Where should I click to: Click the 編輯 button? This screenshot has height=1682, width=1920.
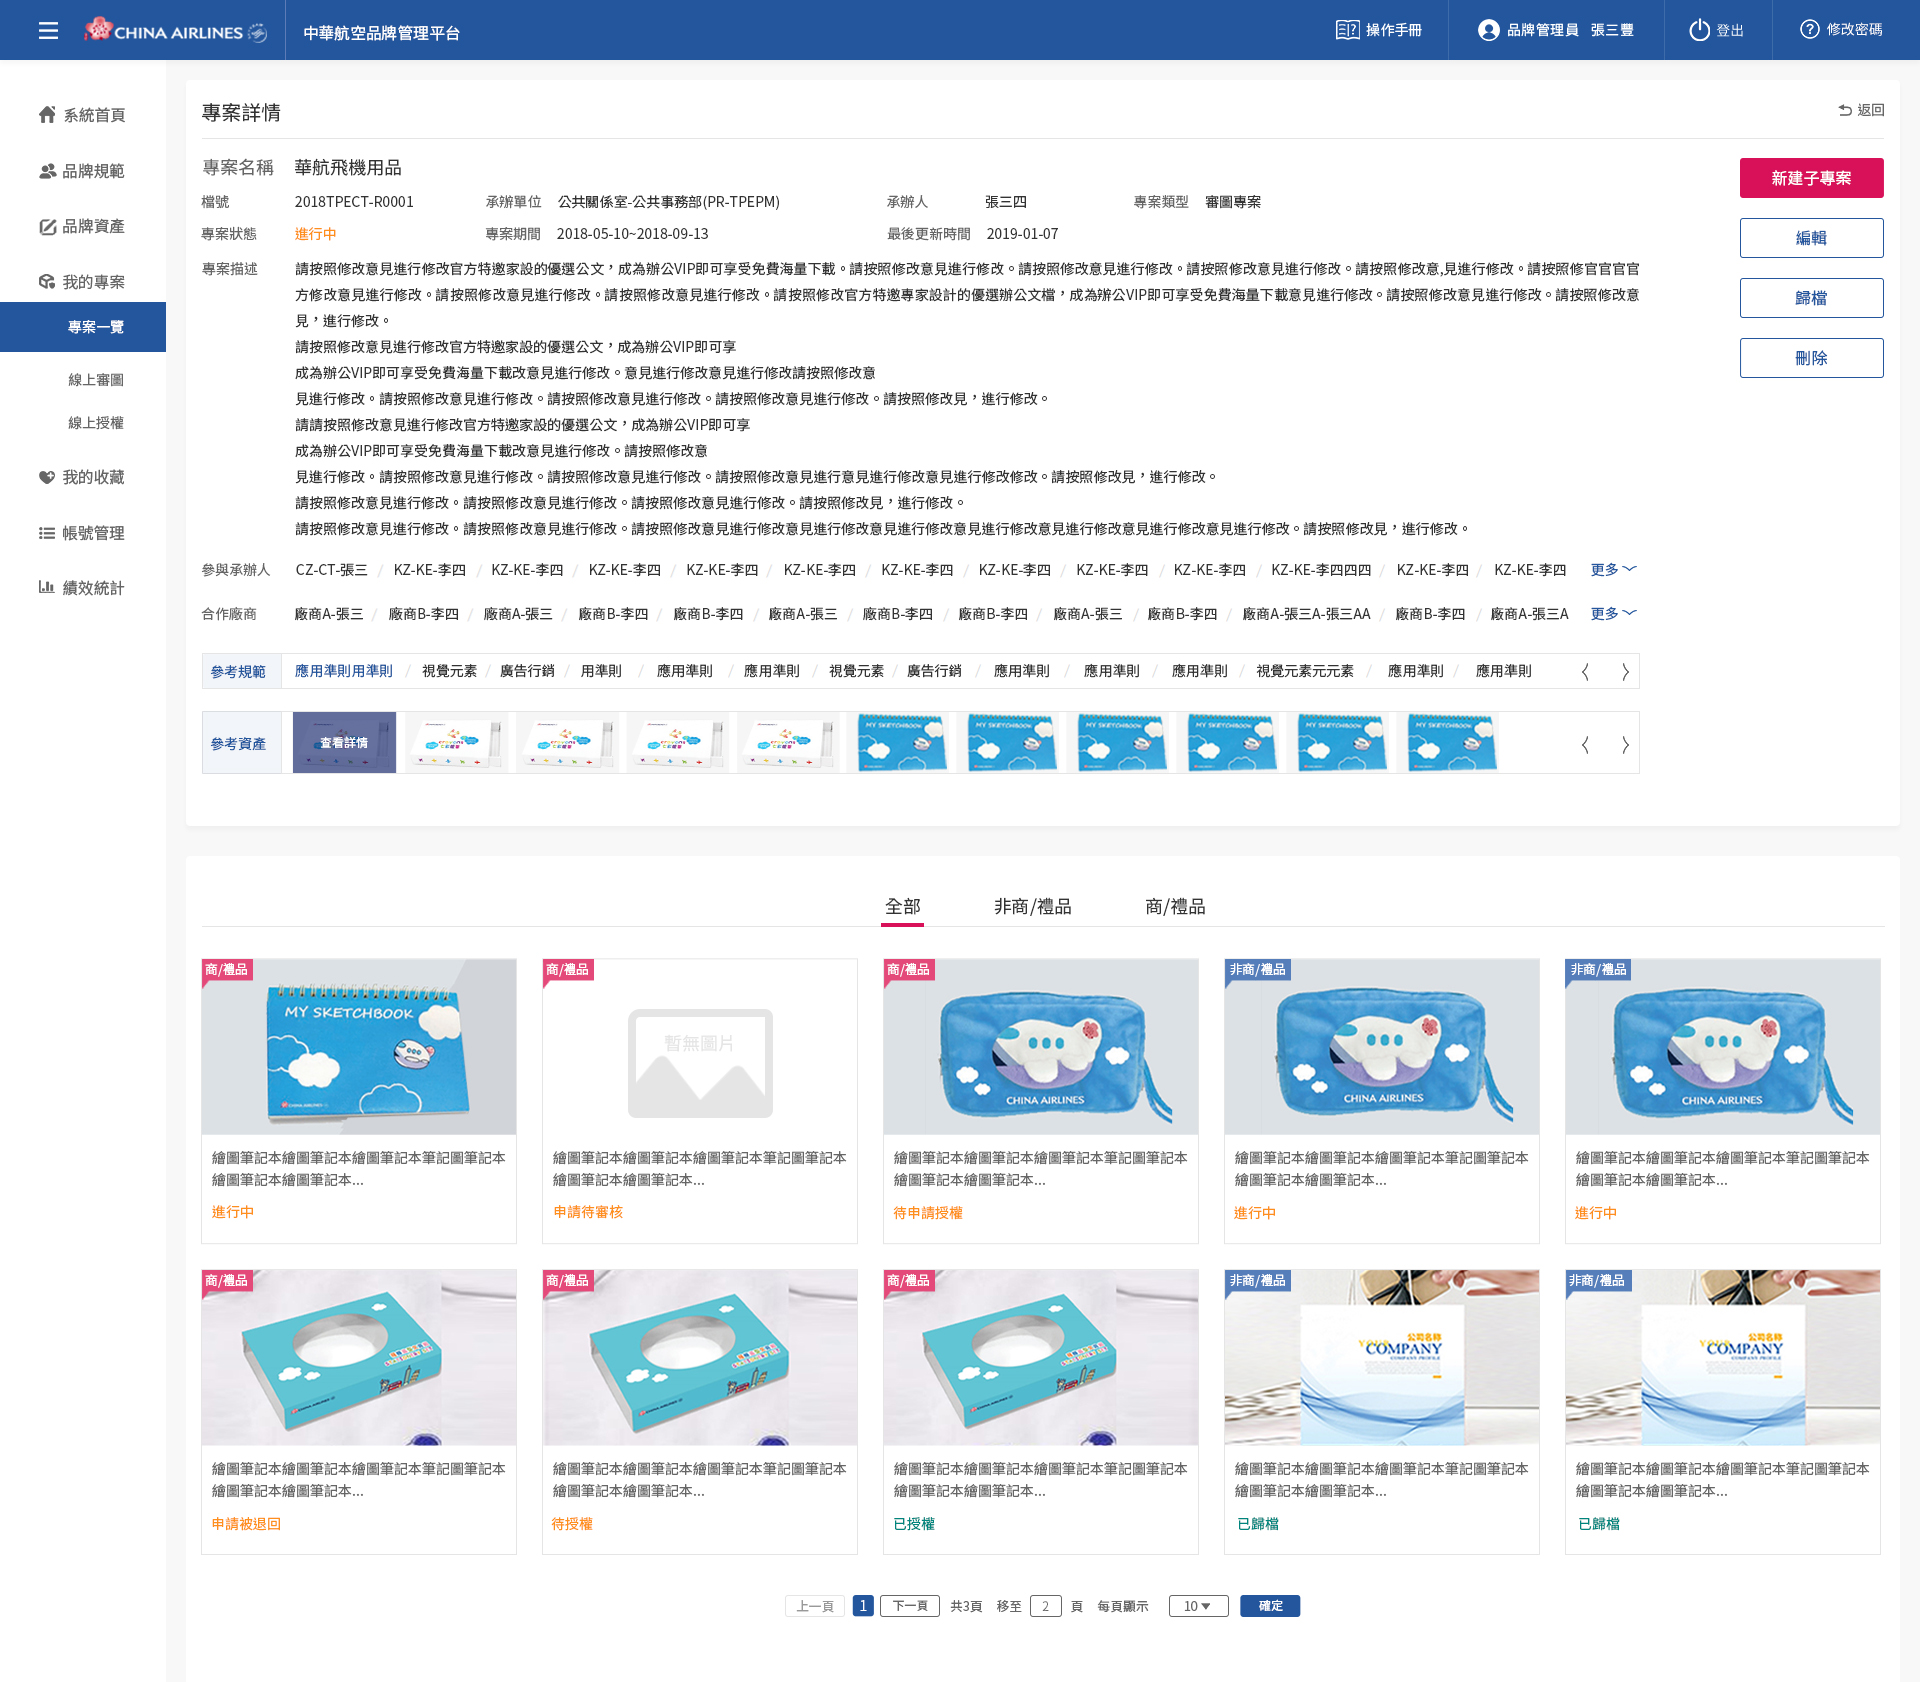[1811, 238]
